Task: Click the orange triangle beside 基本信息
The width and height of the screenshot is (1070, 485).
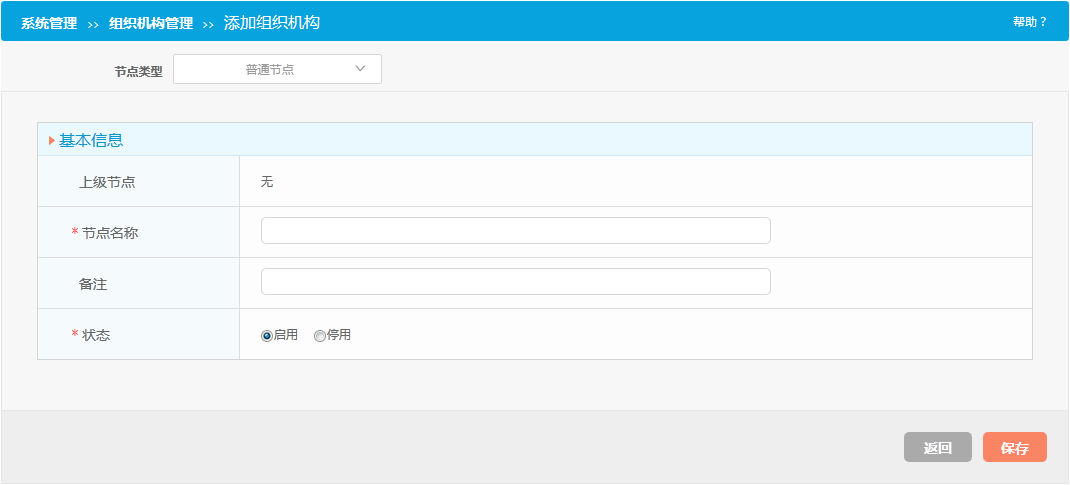Action: 52,141
